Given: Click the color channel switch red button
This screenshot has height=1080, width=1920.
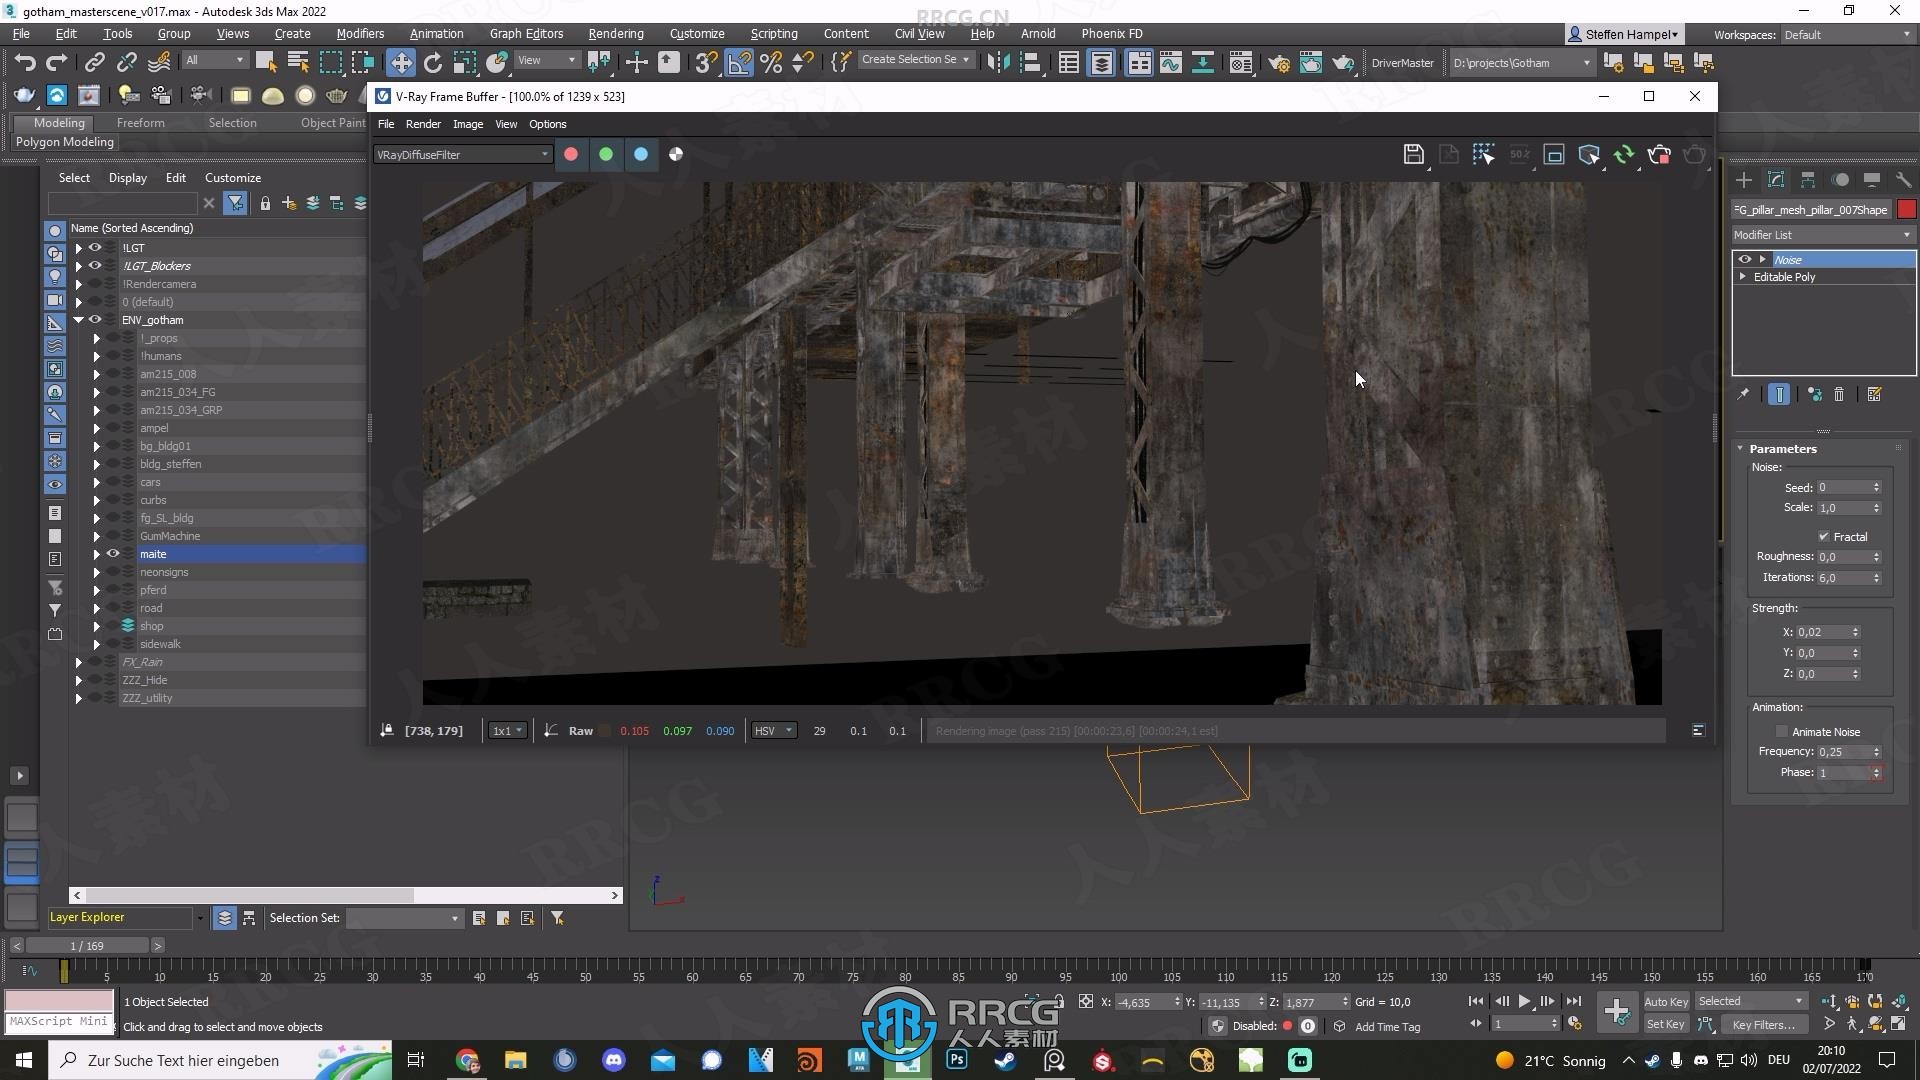Looking at the screenshot, I should [570, 154].
